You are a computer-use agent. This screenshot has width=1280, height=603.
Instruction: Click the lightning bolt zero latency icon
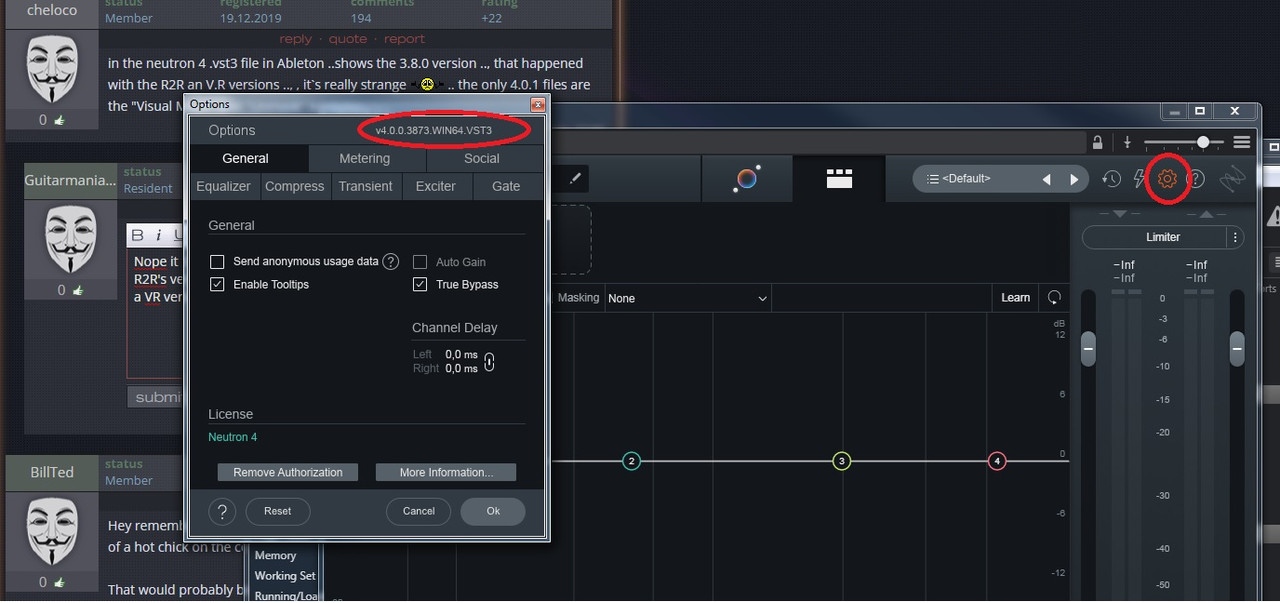(x=1139, y=179)
